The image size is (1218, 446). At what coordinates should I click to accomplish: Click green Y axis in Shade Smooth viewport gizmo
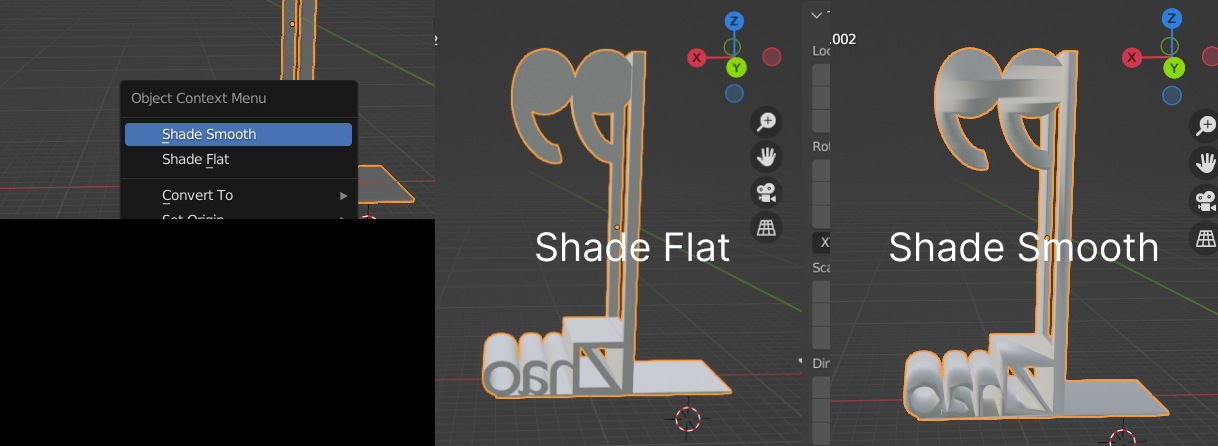[1174, 68]
